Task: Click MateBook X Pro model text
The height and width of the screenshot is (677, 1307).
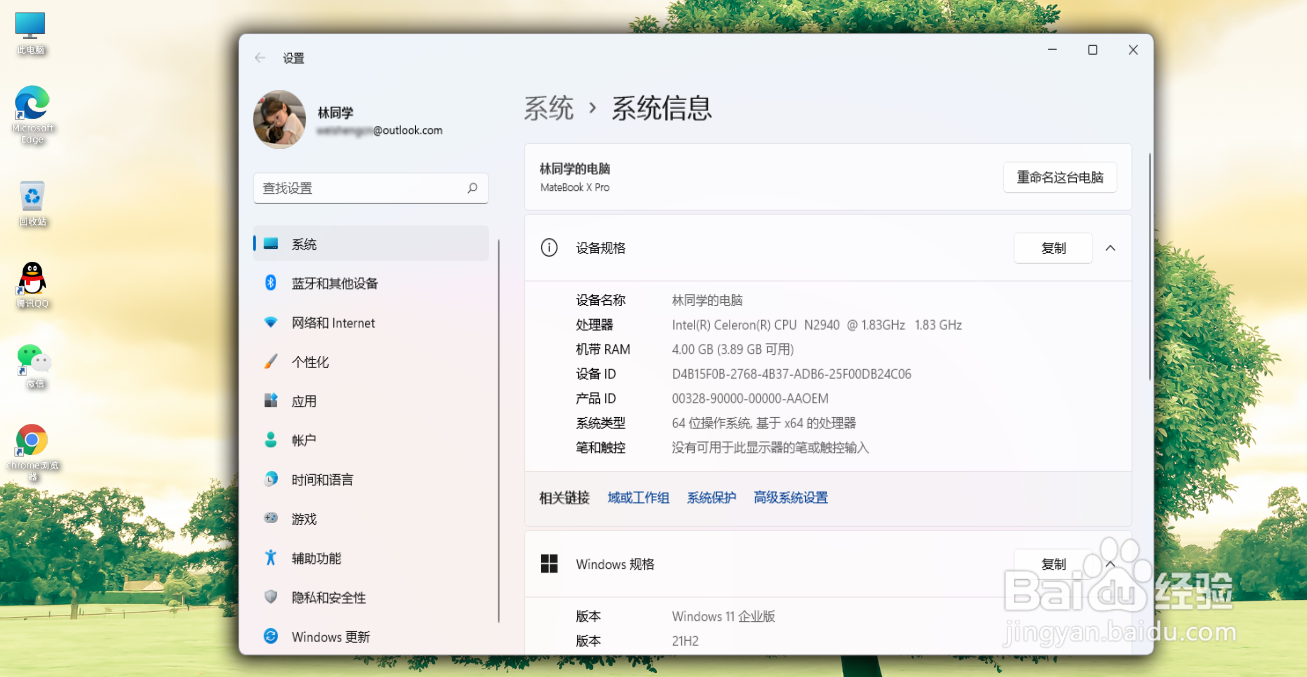Action: point(575,188)
